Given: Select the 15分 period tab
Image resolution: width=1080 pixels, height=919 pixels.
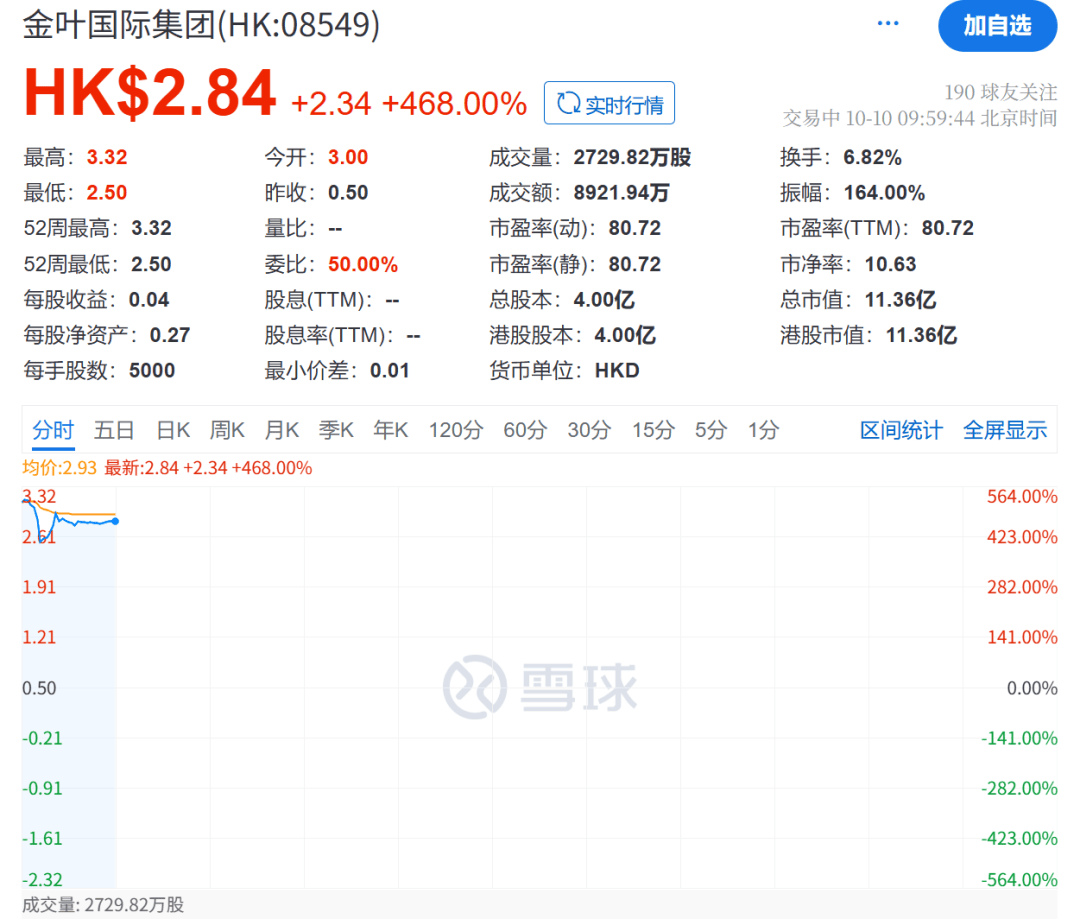Looking at the screenshot, I should [x=653, y=429].
